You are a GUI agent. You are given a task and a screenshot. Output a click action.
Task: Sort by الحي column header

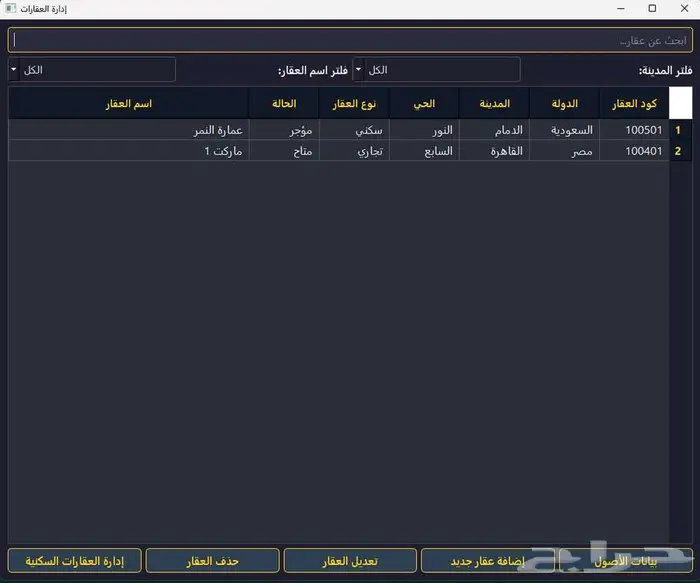pyautogui.click(x=424, y=104)
